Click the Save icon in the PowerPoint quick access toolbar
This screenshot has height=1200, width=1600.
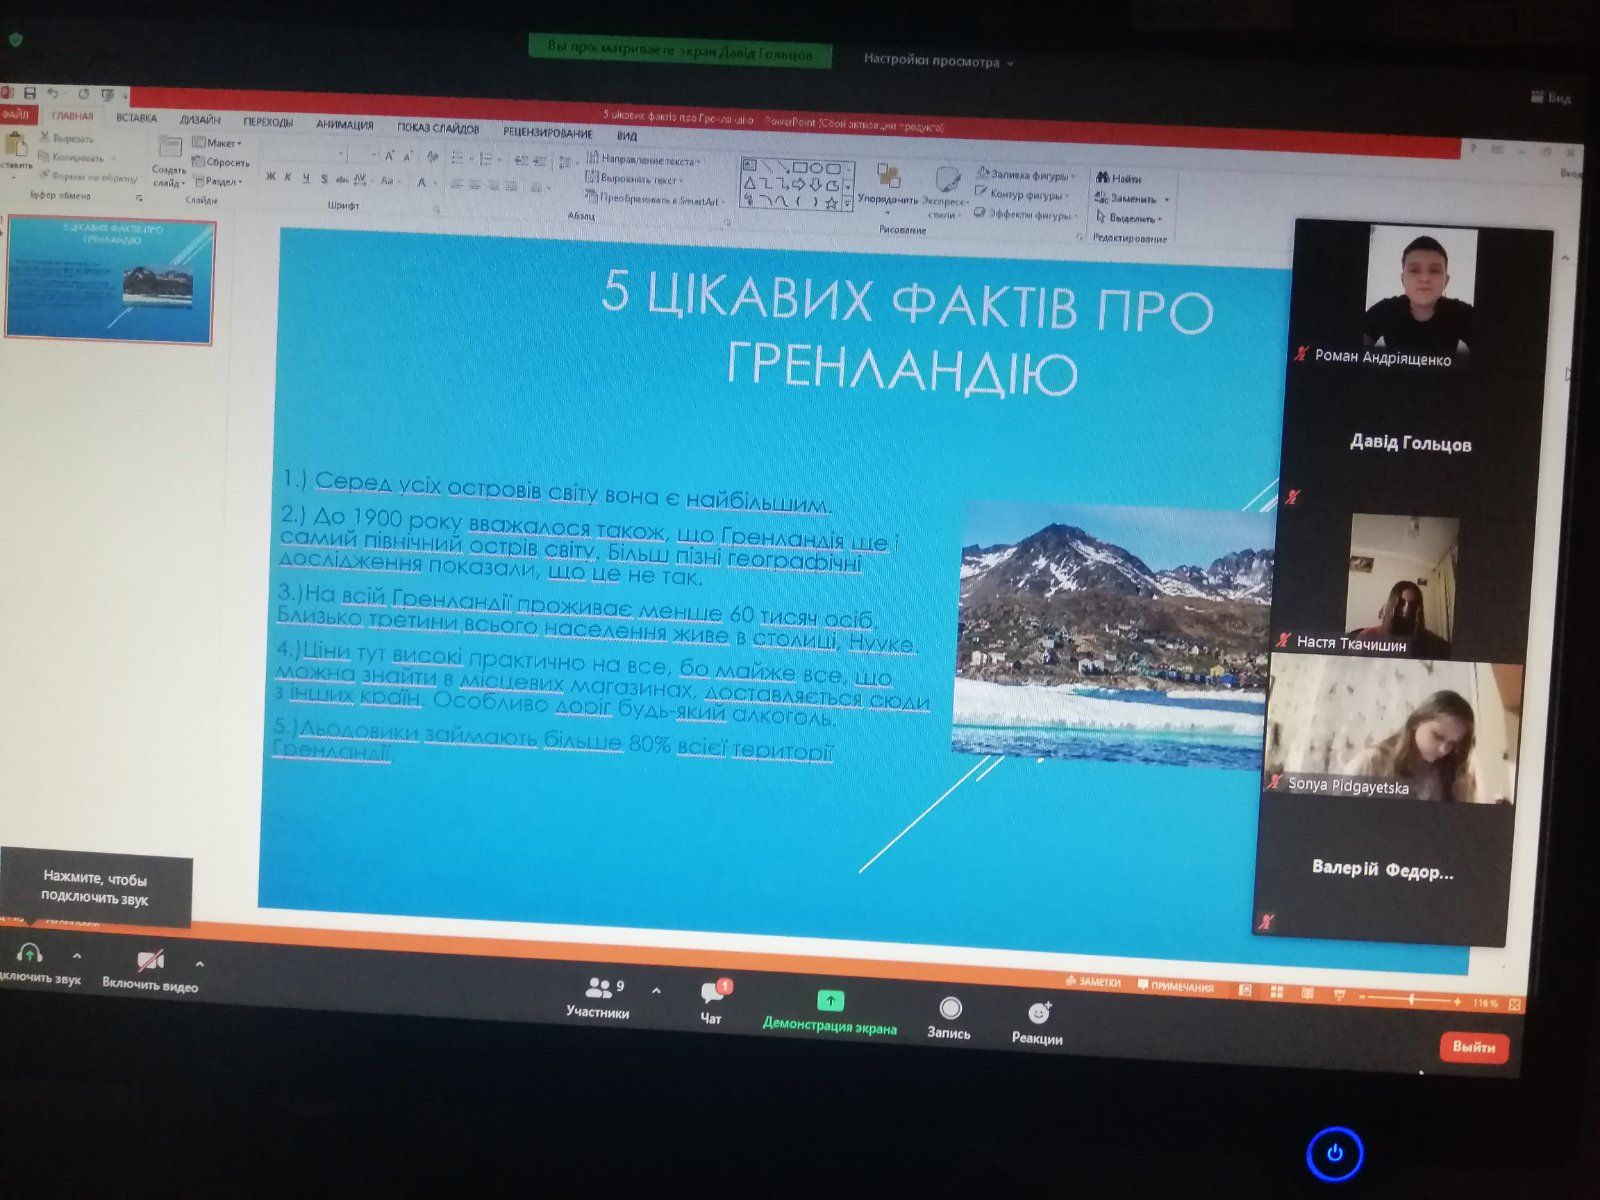point(30,93)
